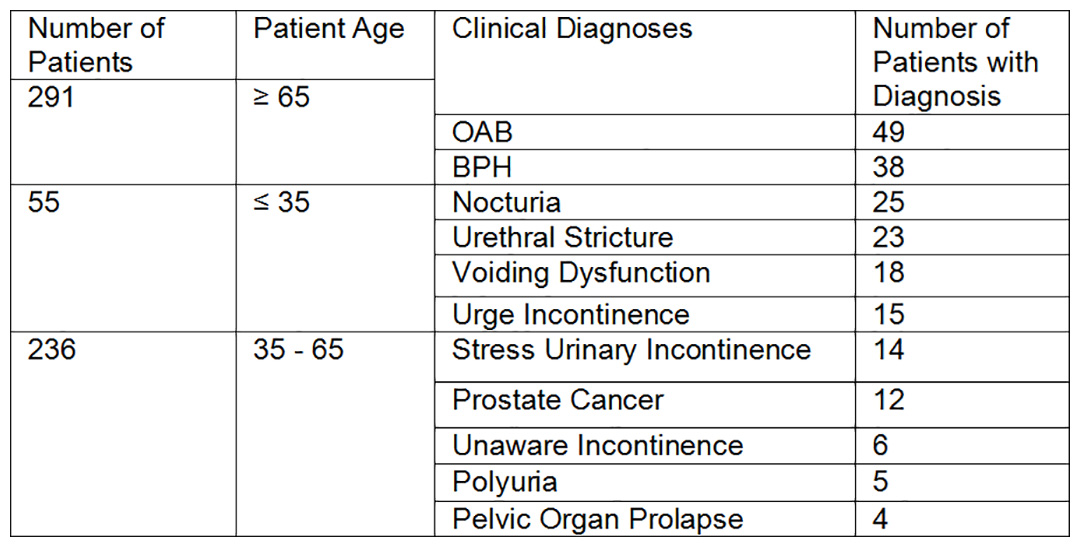Viewport: 1080px width, 547px height.
Task: Click the Nocturia row cell
Action: [x=645, y=202]
